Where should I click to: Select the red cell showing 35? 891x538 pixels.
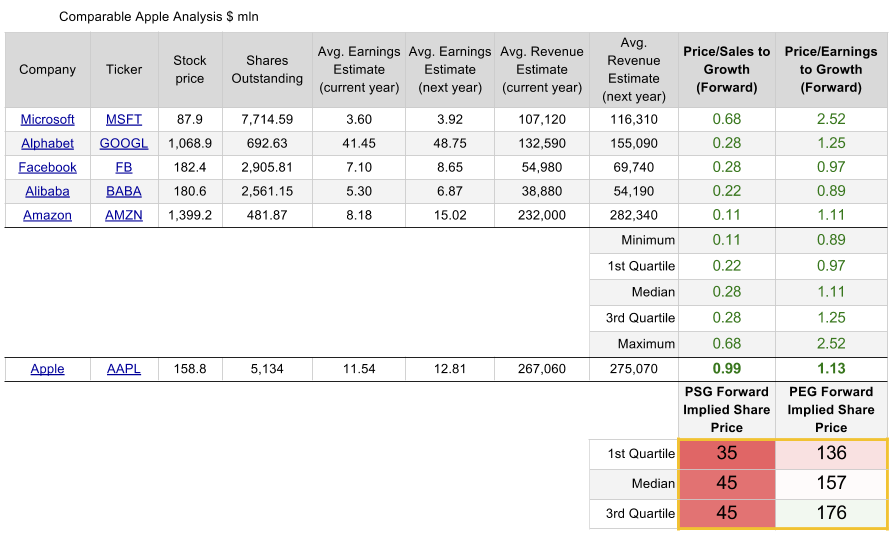click(727, 453)
